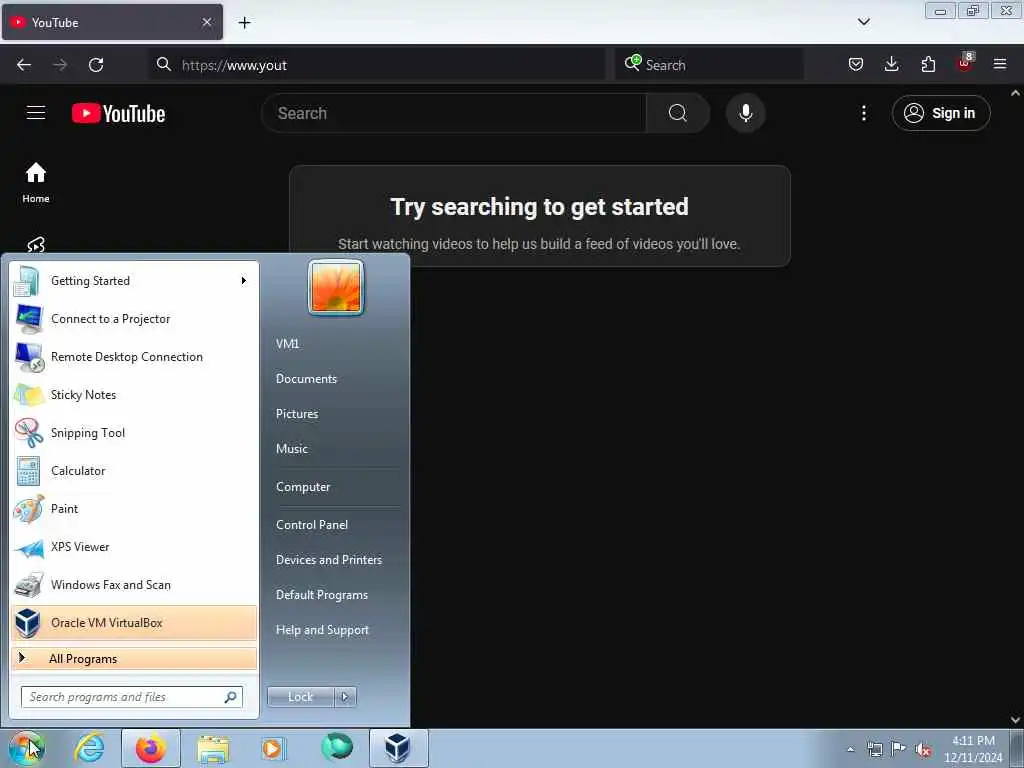Click VirtualBox taskbar icon
Image resolution: width=1024 pixels, height=768 pixels.
[398, 748]
